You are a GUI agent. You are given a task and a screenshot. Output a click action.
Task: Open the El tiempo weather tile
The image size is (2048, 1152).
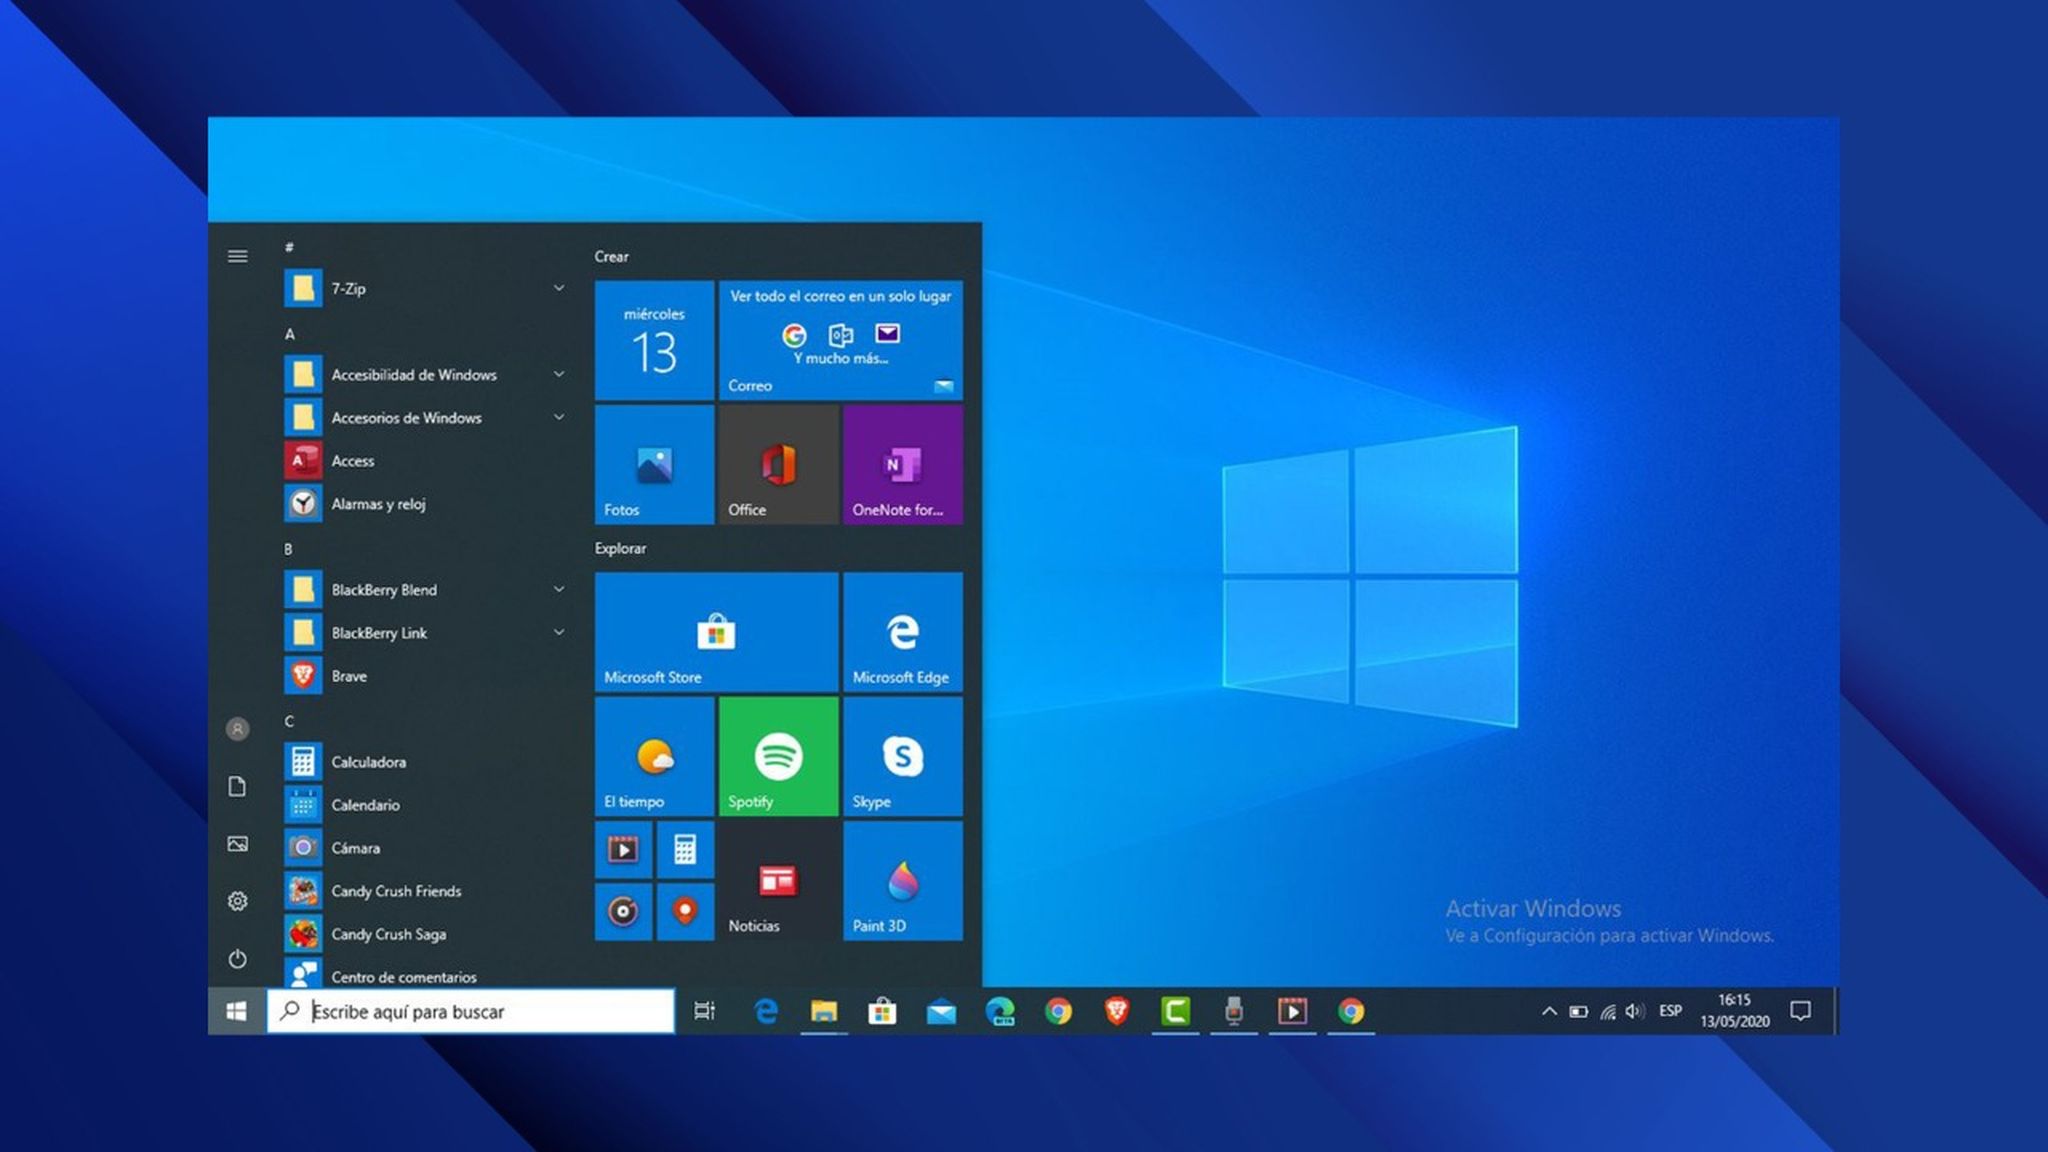(654, 757)
